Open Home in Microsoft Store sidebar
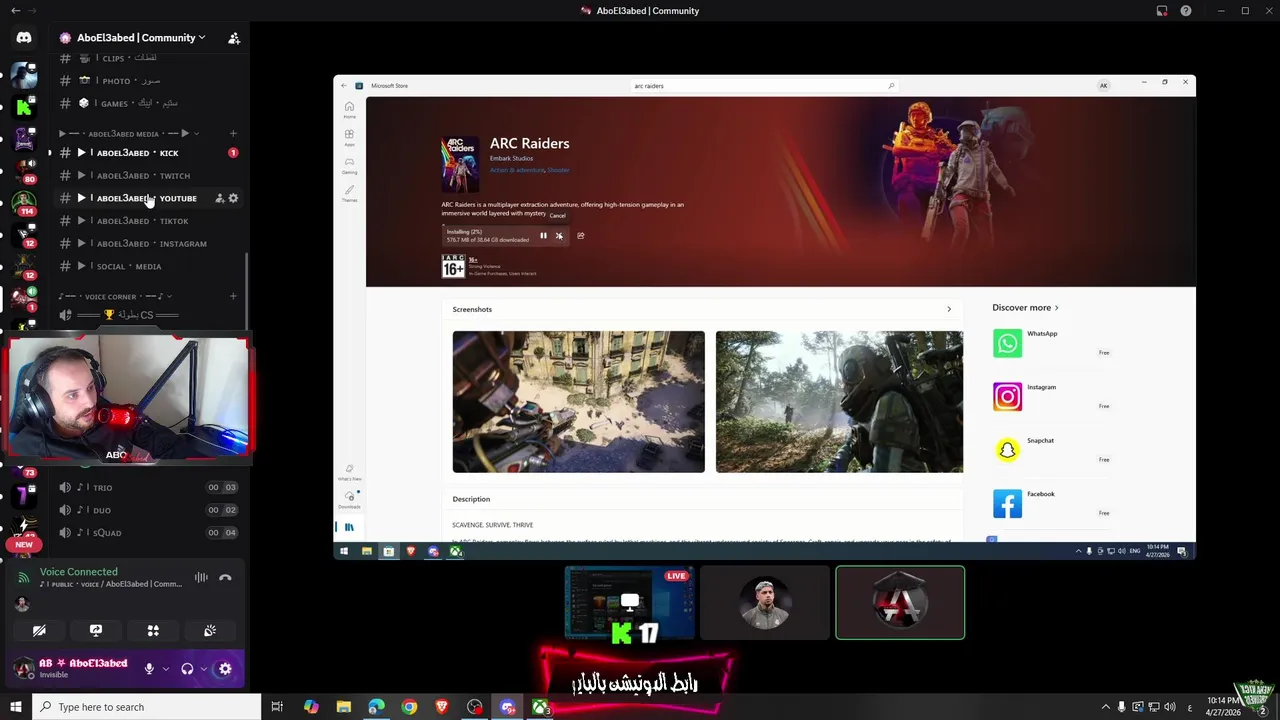This screenshot has height=720, width=1280. (x=349, y=110)
